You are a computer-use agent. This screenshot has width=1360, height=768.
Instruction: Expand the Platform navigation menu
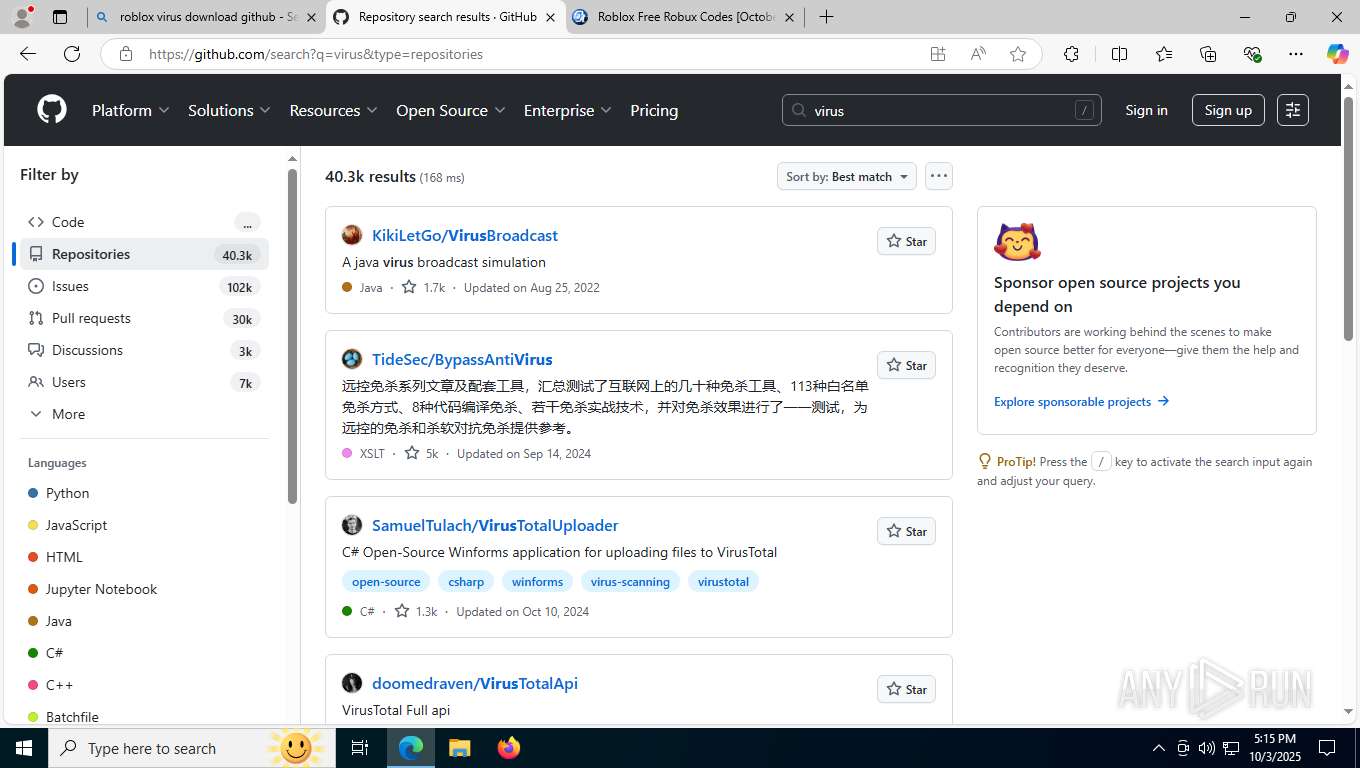[130, 110]
